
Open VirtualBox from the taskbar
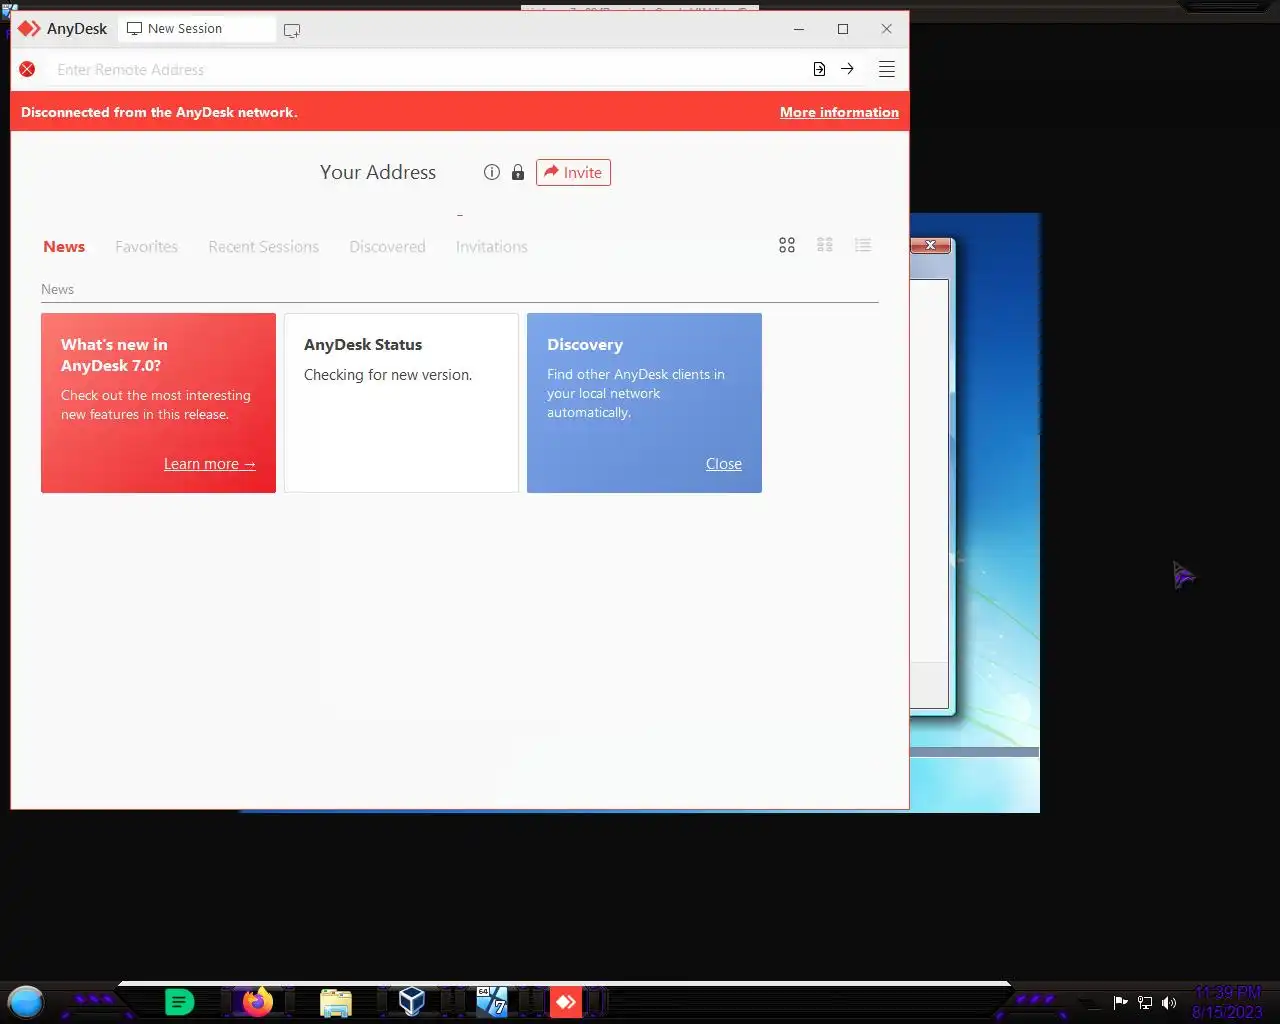point(412,1001)
